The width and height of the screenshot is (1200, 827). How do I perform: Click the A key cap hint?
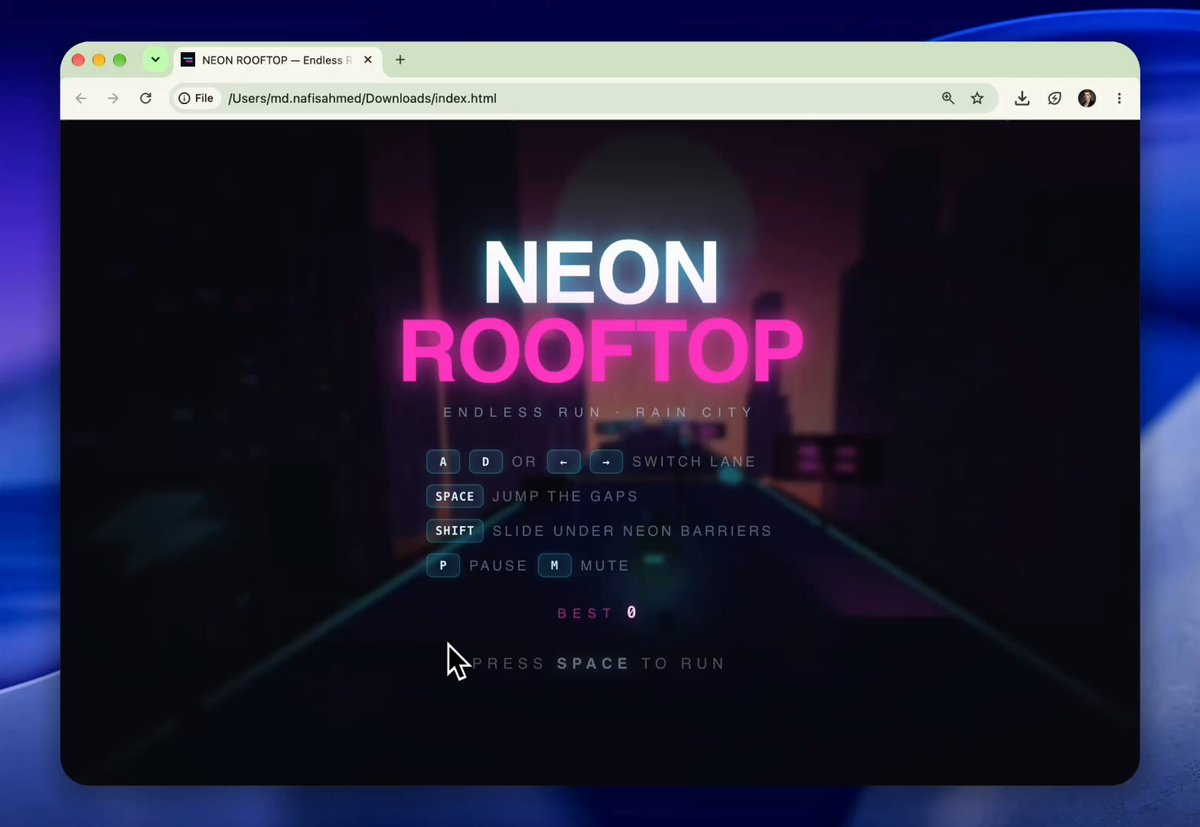coord(443,462)
